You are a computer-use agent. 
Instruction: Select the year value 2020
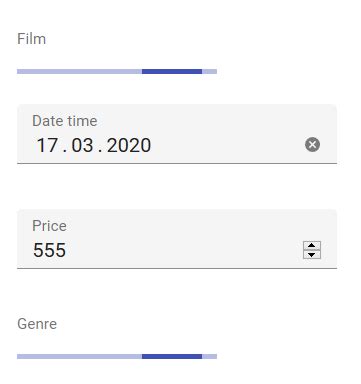[x=129, y=145]
